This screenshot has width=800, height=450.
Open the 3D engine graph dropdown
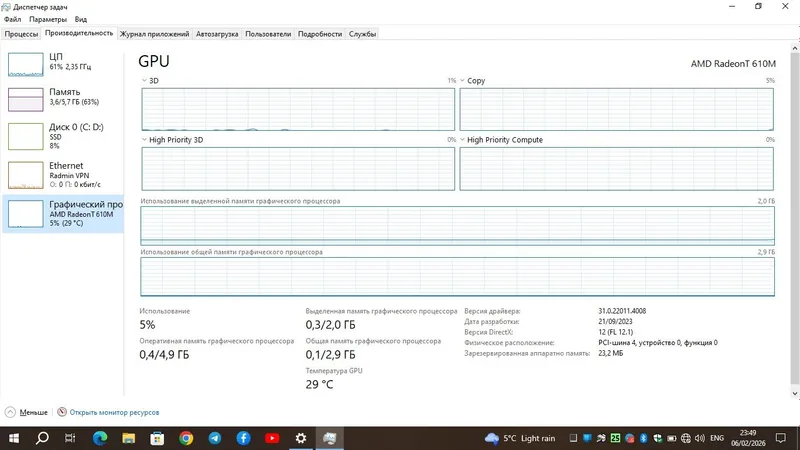pyautogui.click(x=144, y=81)
